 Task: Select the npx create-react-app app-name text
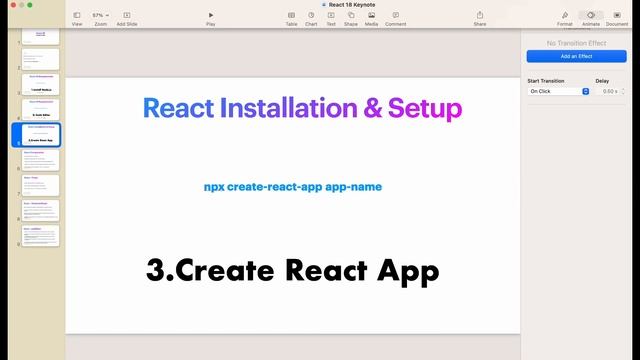click(x=293, y=187)
